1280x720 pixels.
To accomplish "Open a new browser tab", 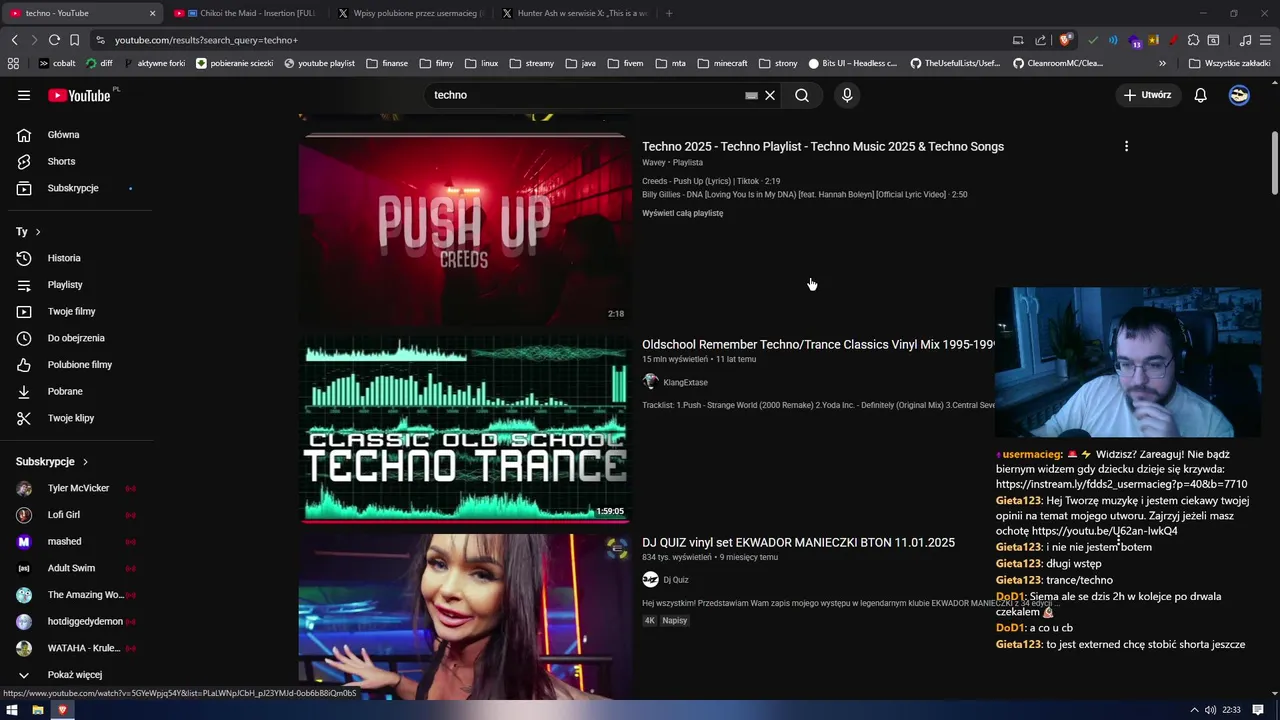I will coord(669,13).
